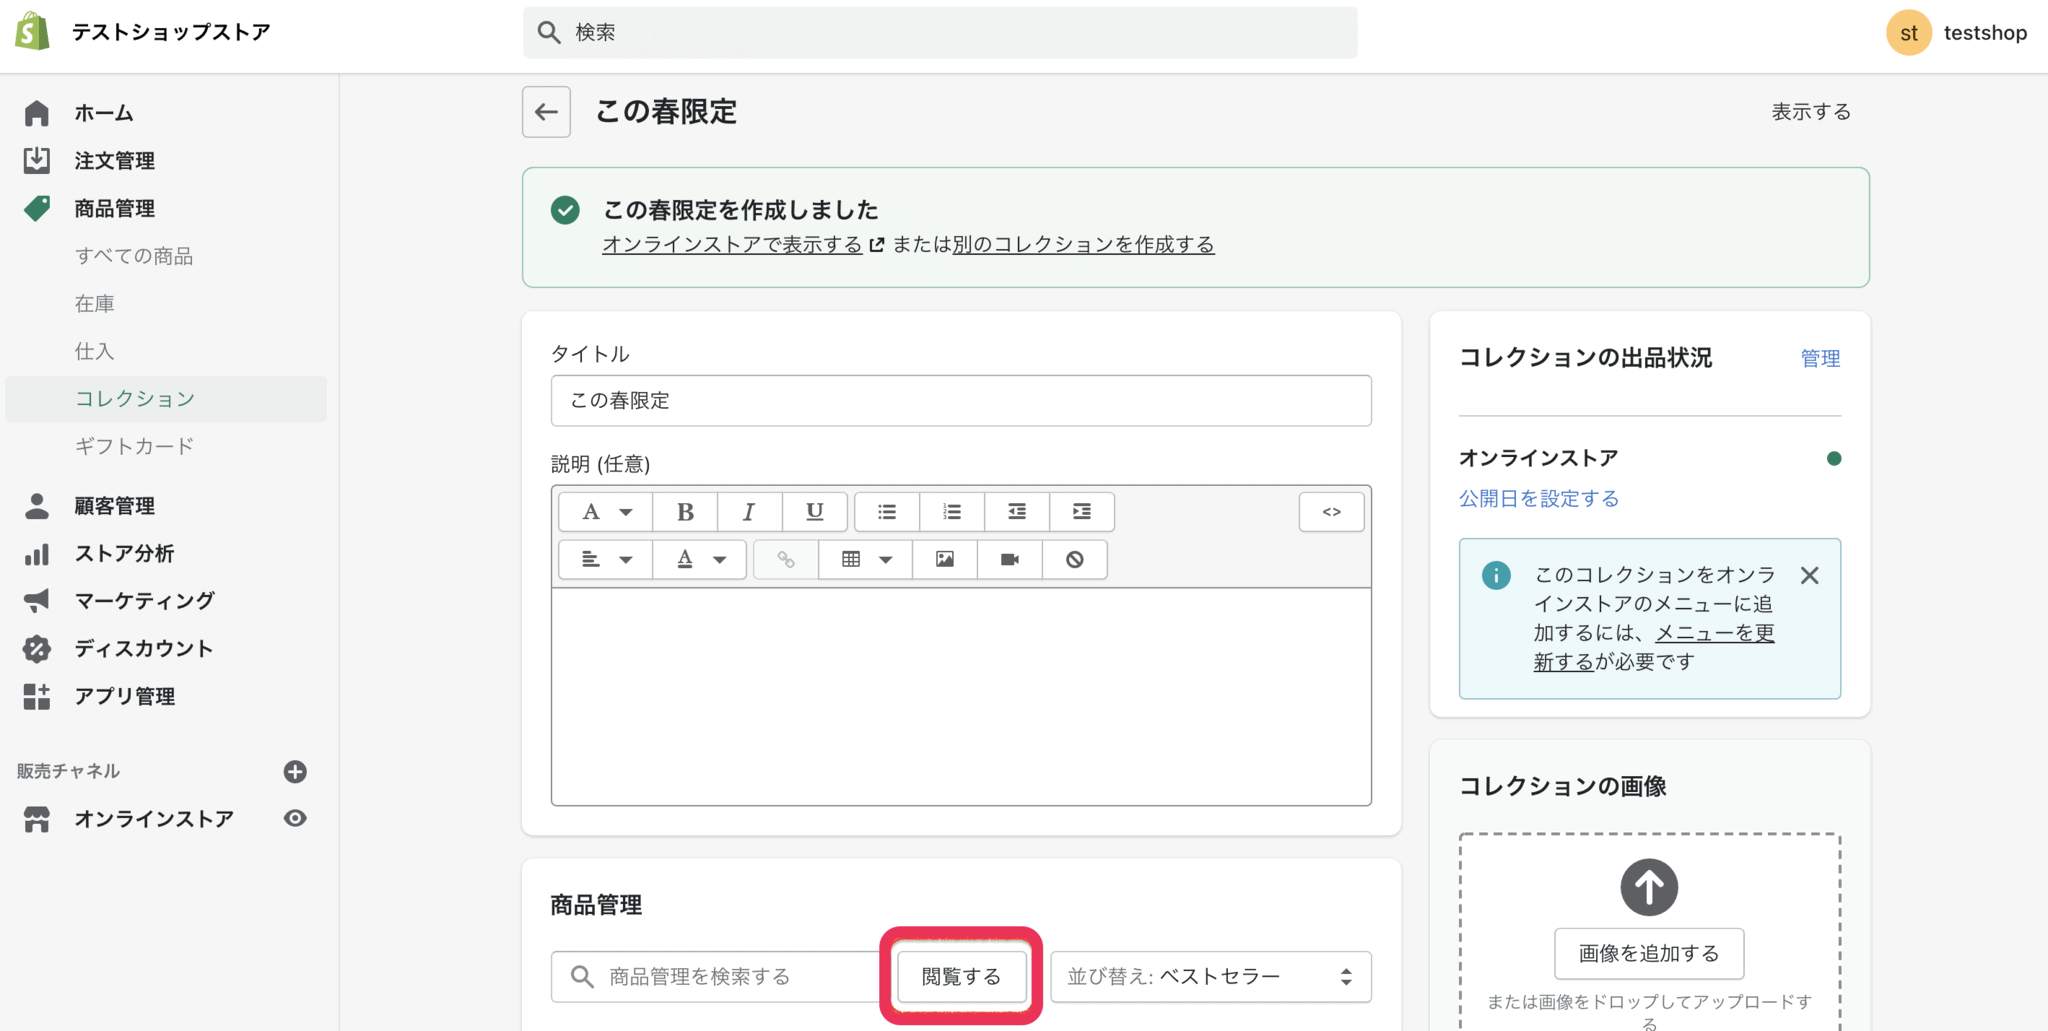Viewport: 2048px width, 1031px height.
Task: Open the text alignment dropdown
Action: pyautogui.click(x=604, y=559)
